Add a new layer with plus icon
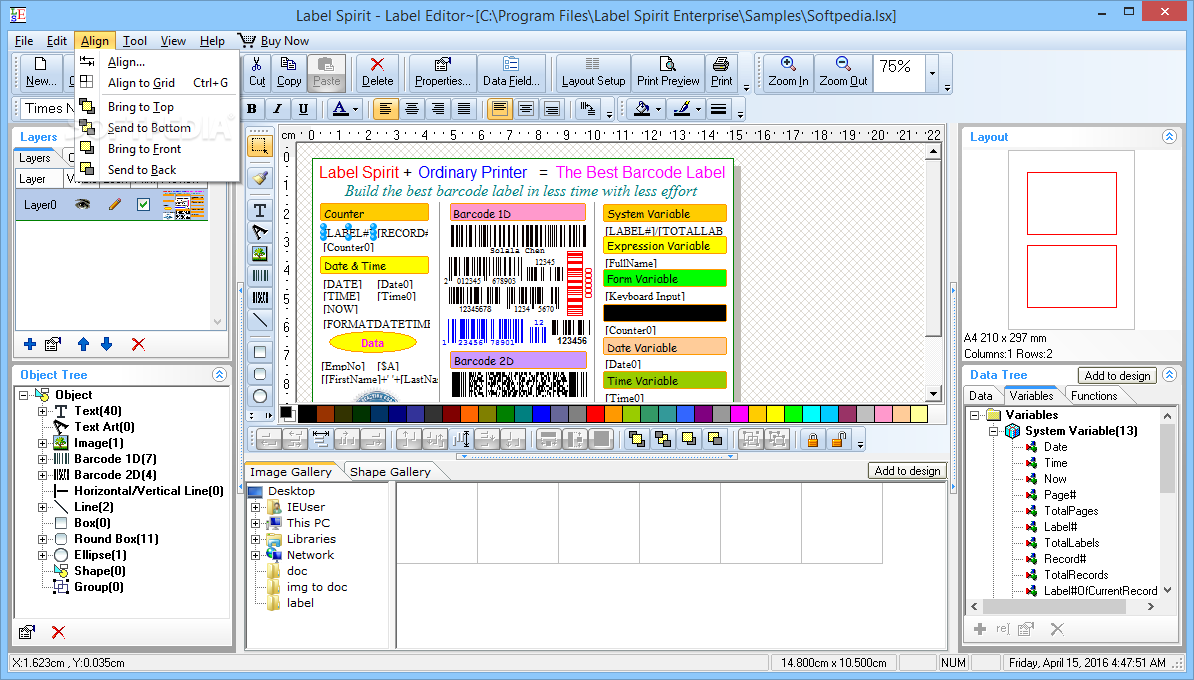The width and height of the screenshot is (1194, 680). pos(30,344)
